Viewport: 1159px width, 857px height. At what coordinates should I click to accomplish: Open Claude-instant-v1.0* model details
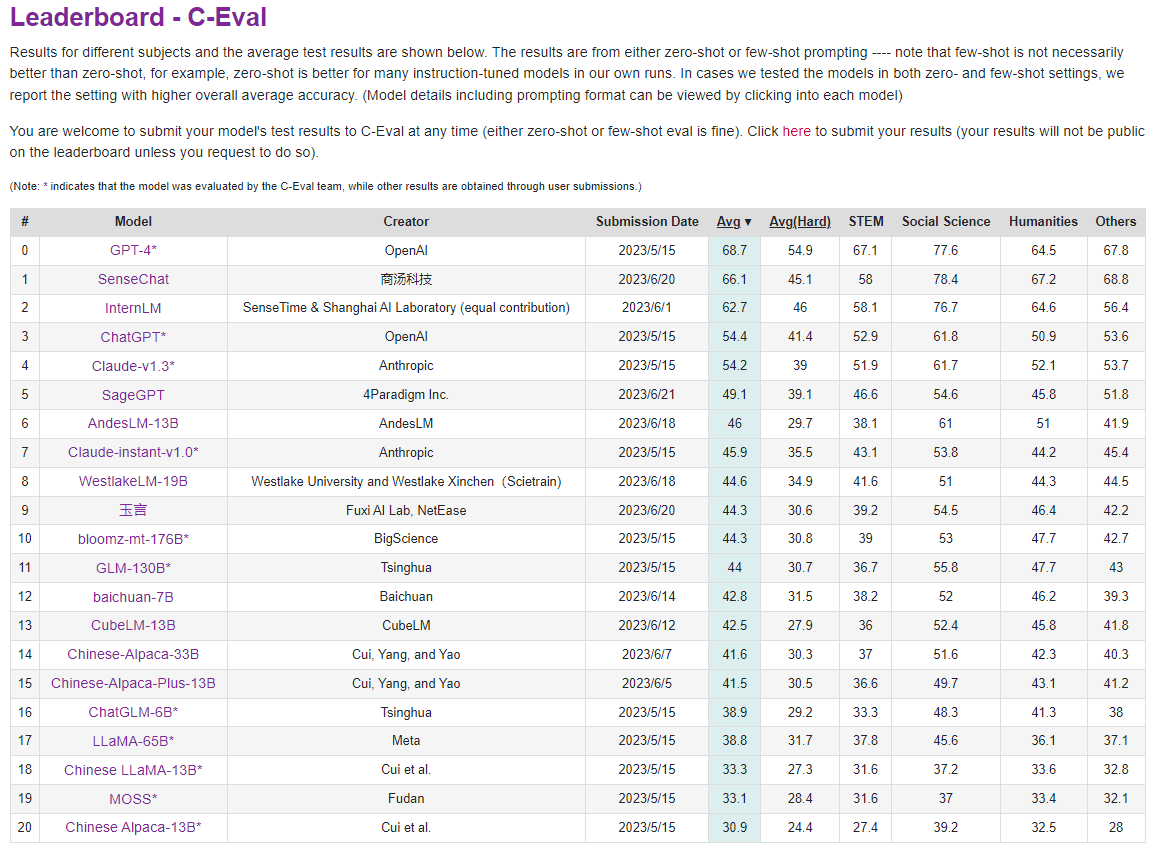pos(133,453)
